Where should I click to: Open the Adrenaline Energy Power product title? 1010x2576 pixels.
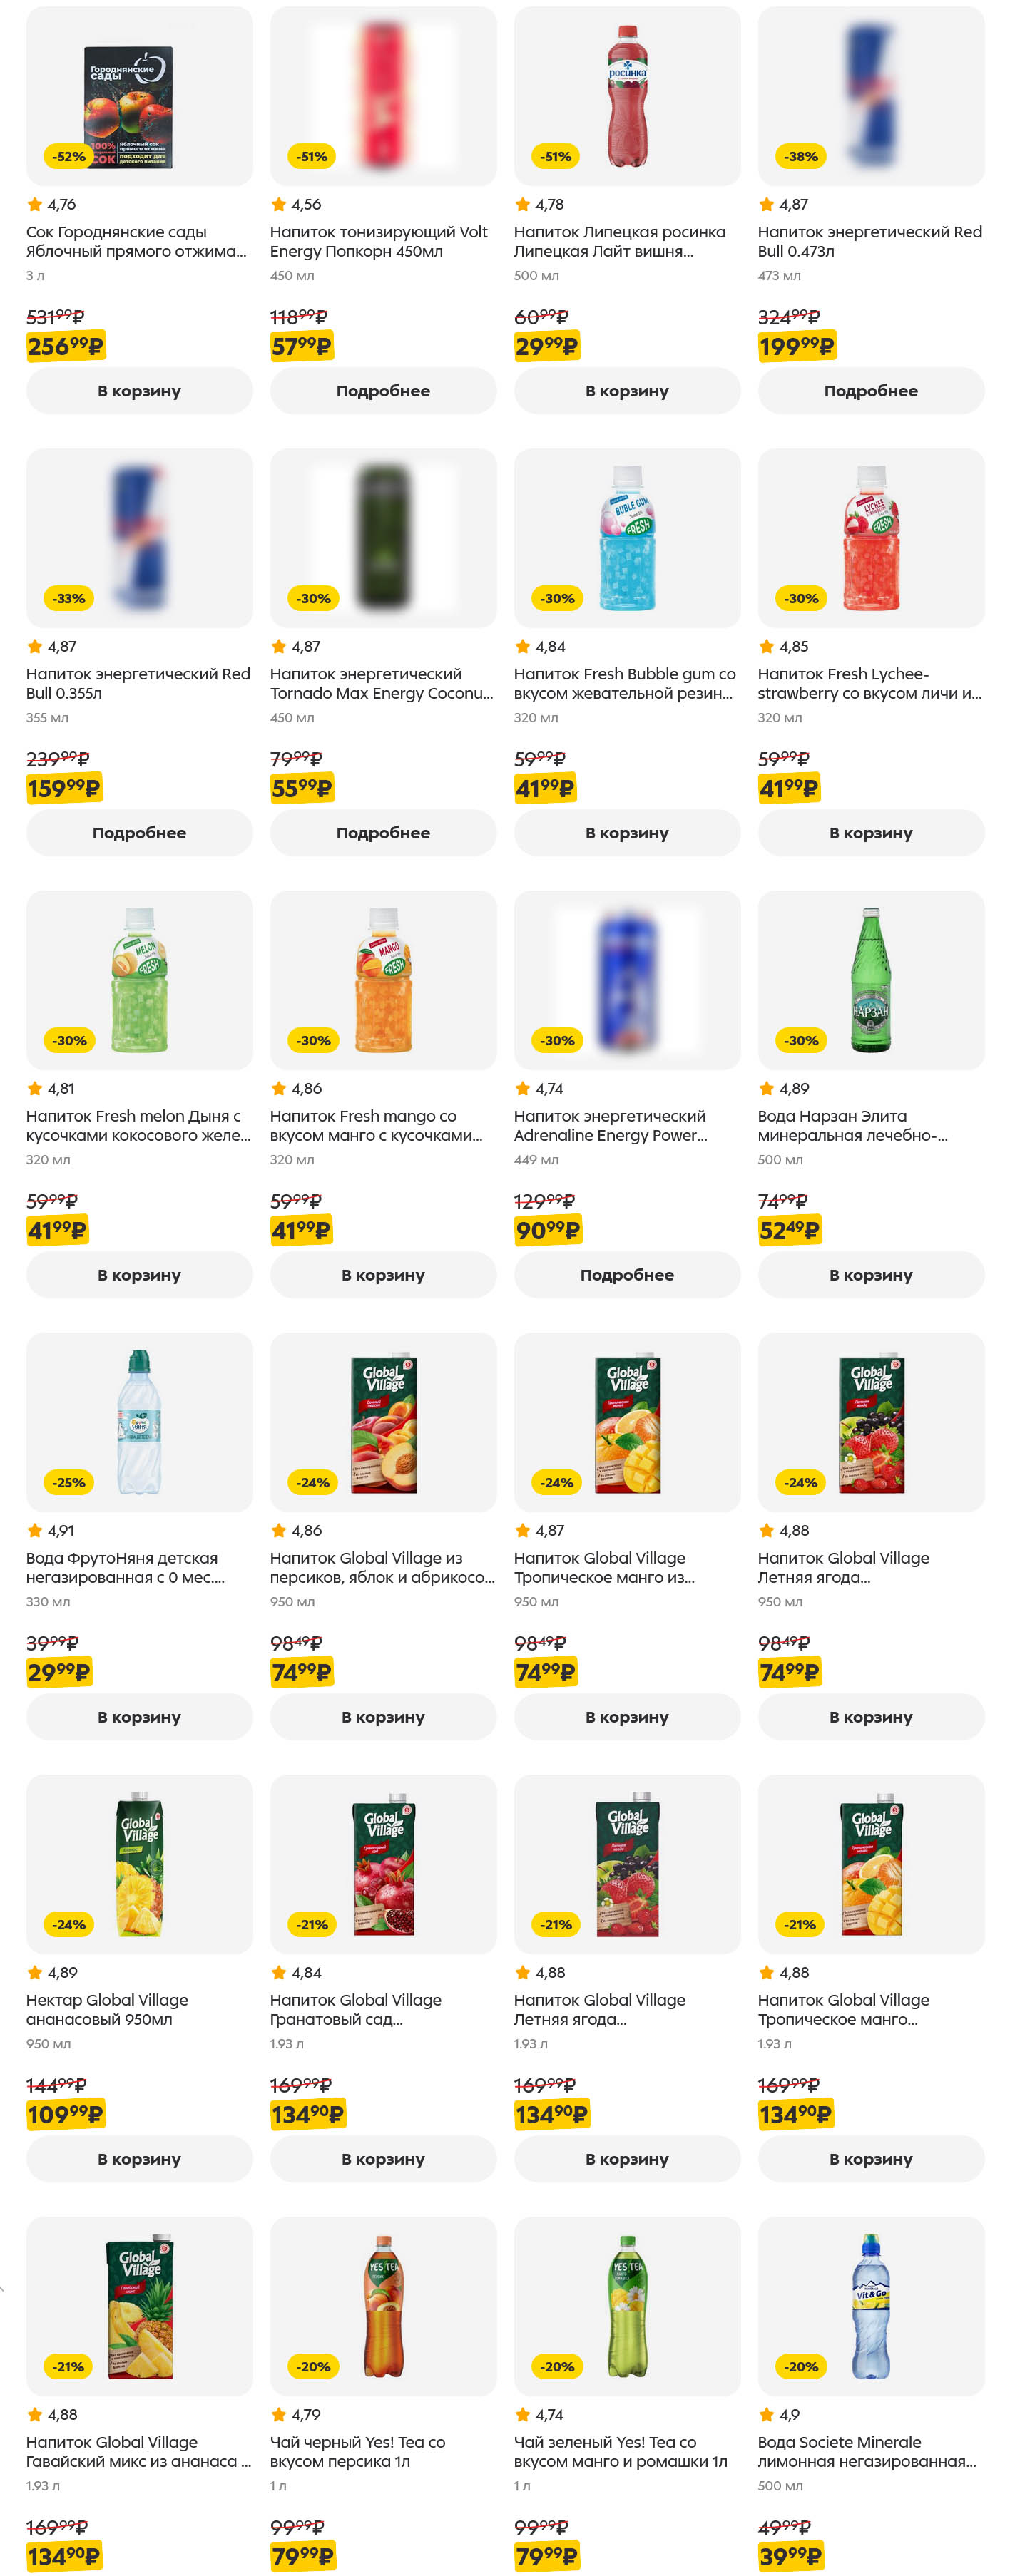pos(610,1125)
